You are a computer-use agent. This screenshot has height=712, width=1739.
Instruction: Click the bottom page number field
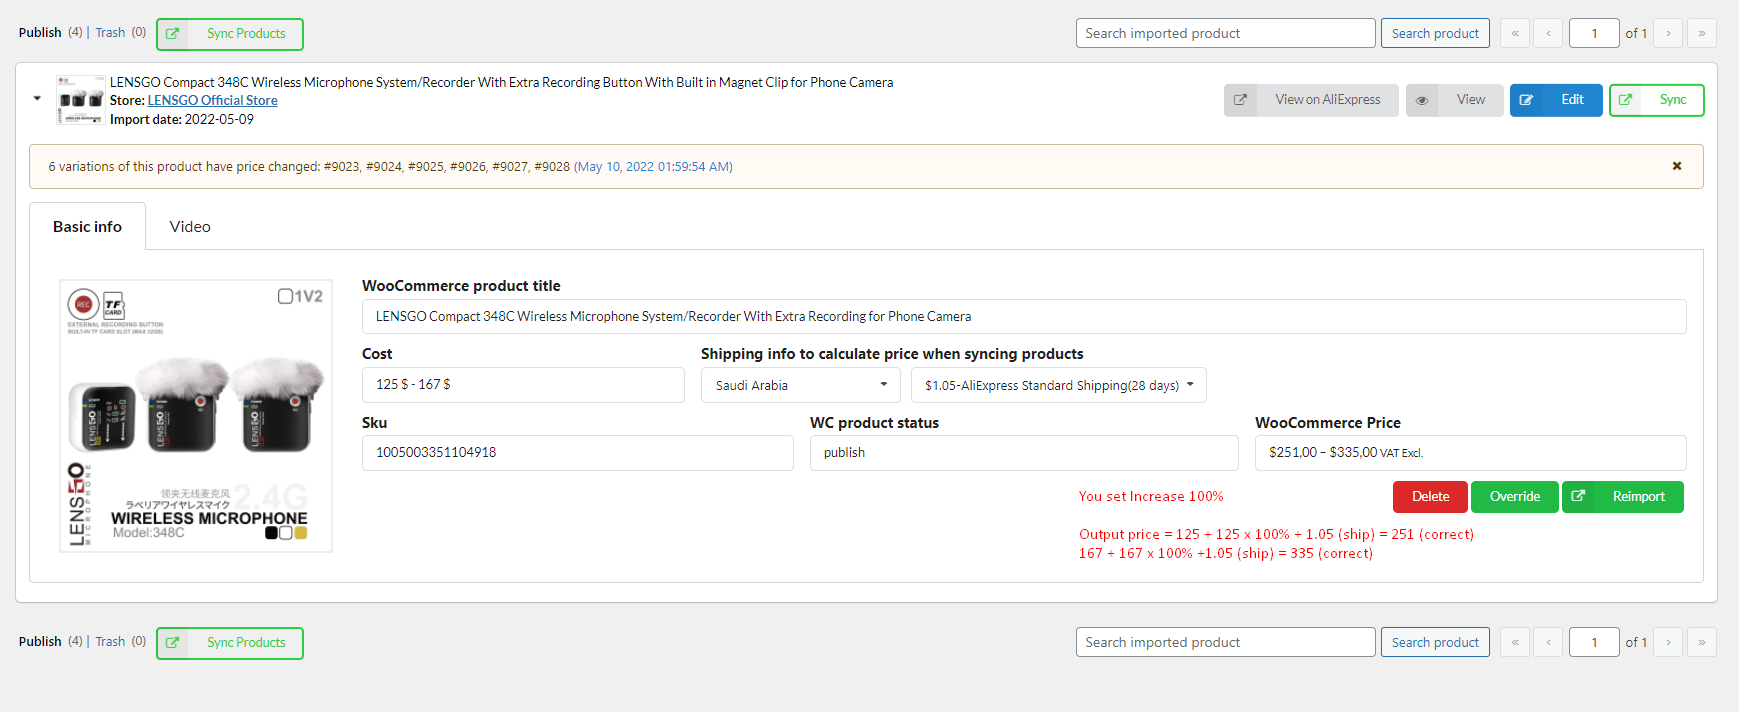1594,642
